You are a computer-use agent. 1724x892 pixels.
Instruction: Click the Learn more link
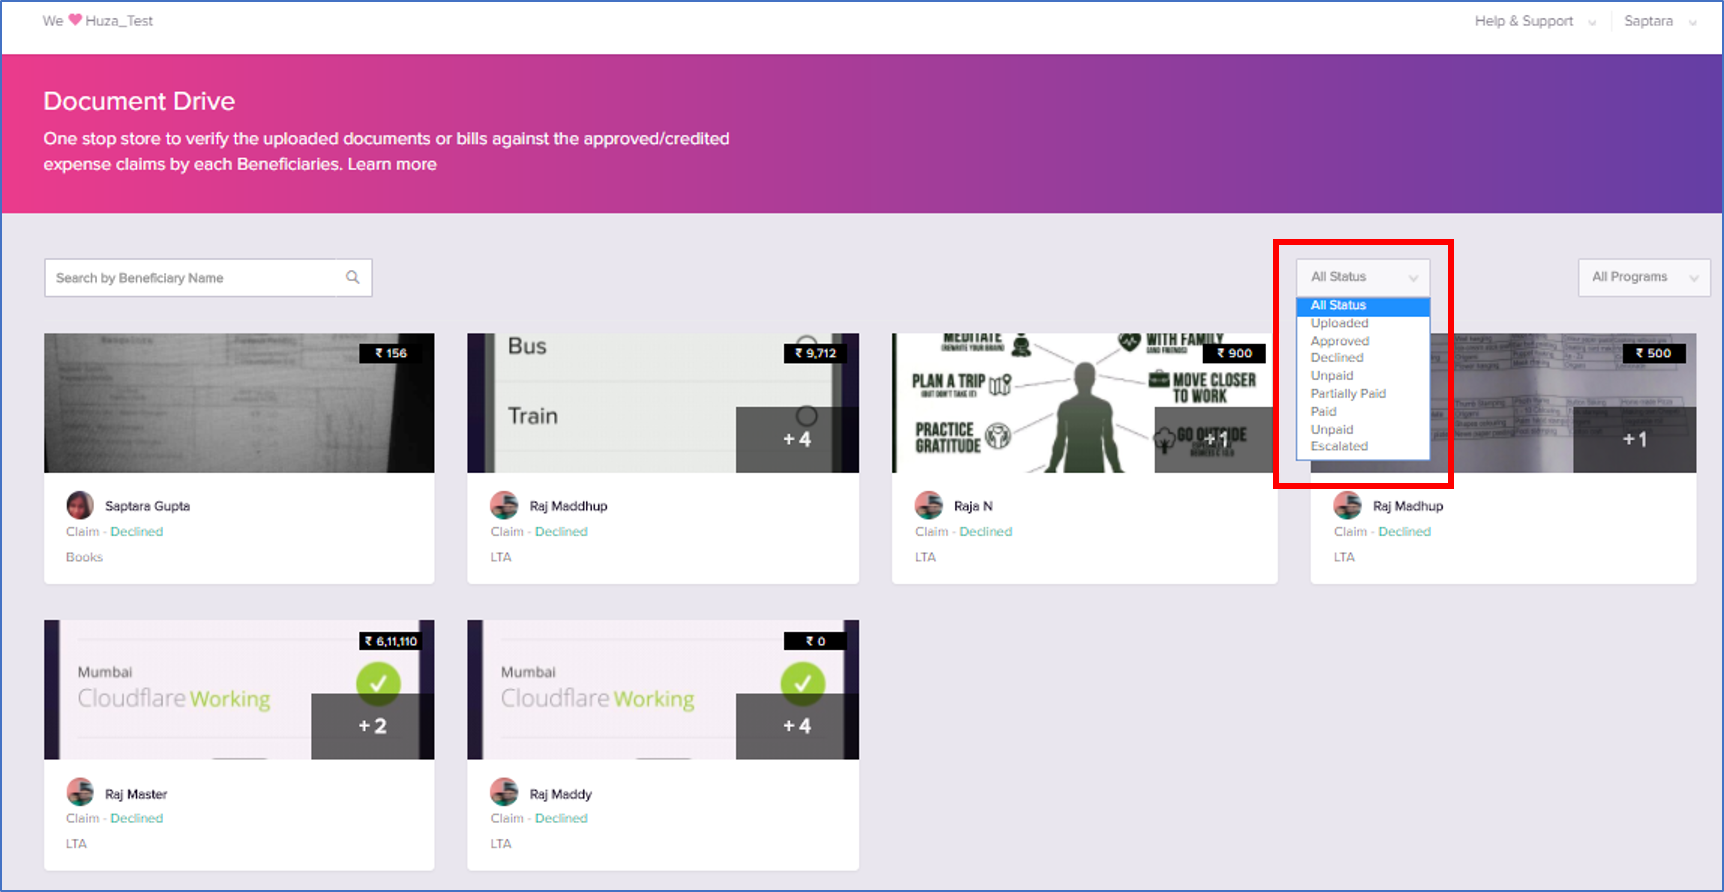[392, 164]
